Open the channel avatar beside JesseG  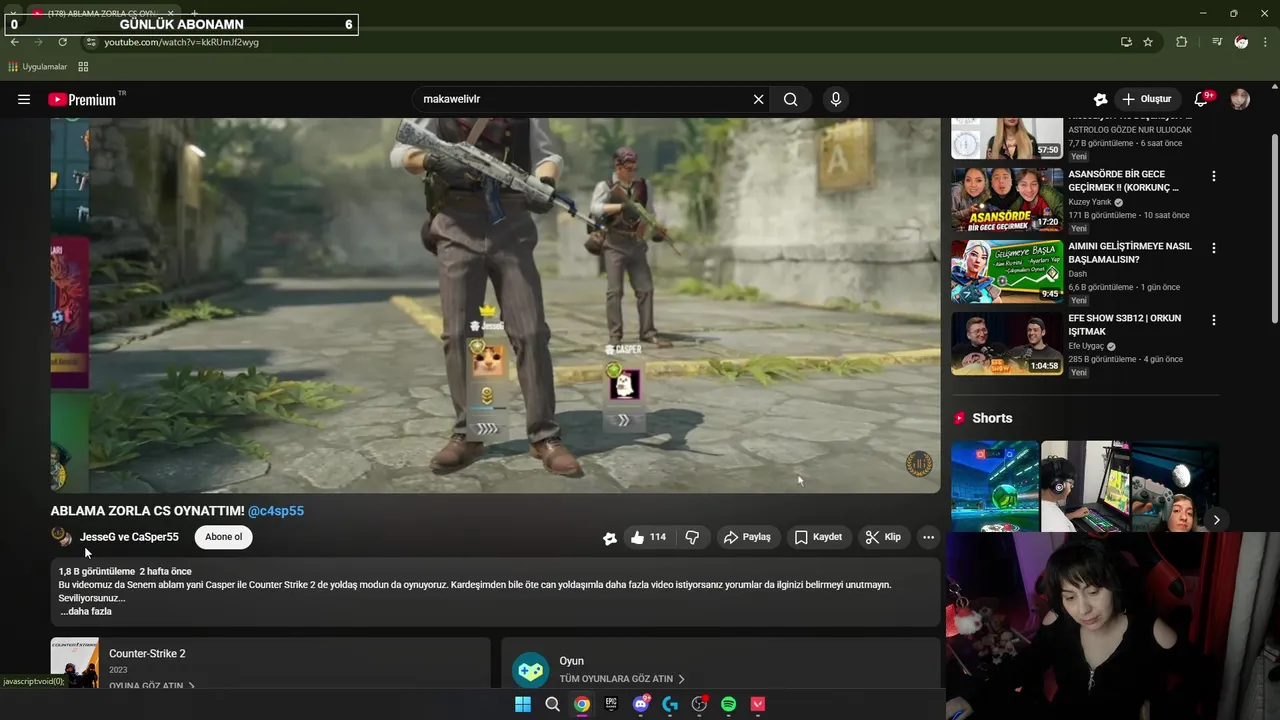62,537
